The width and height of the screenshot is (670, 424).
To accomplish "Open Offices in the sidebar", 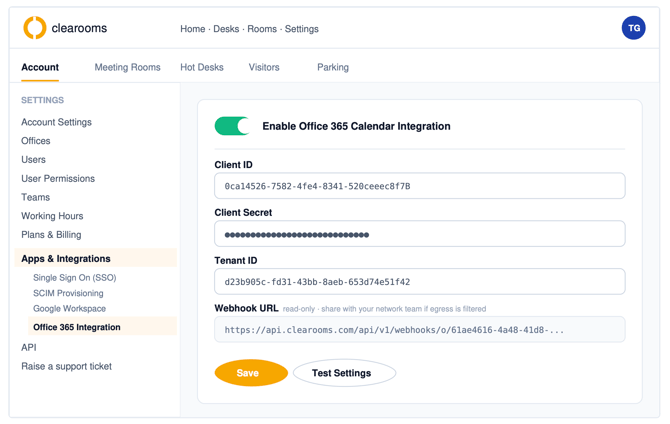I will point(36,141).
